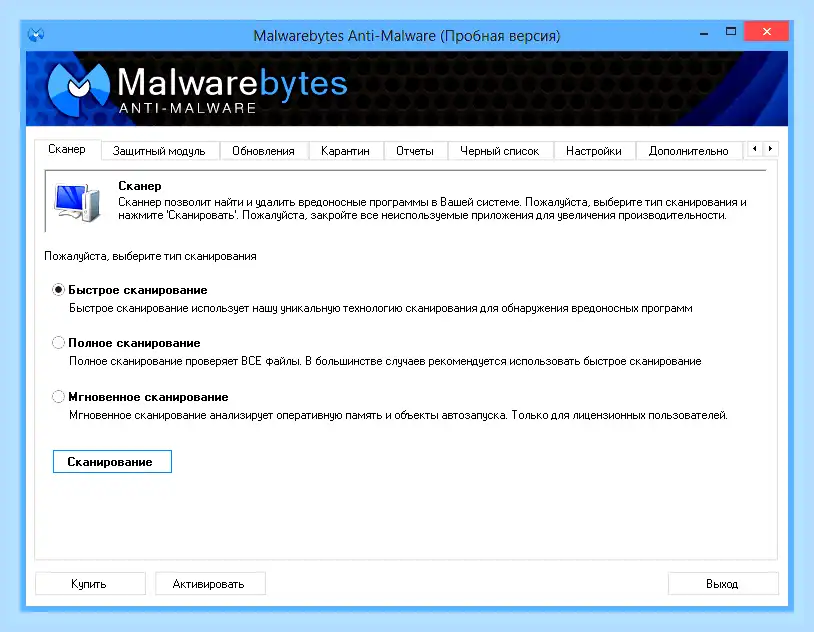This screenshot has width=814, height=632.
Task: Click the computer scanner icon
Action: click(77, 203)
